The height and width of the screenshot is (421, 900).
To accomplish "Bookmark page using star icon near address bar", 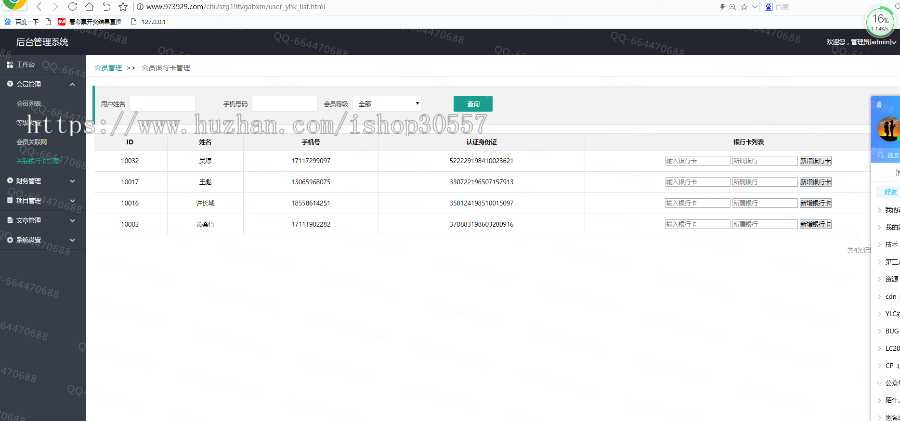I will (123, 7).
